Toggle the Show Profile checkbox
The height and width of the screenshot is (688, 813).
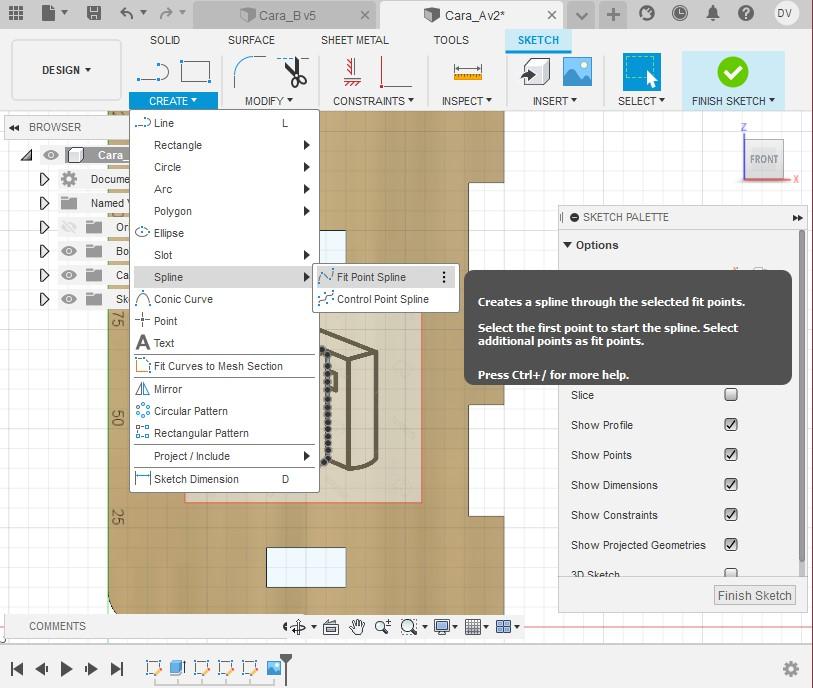click(731, 425)
